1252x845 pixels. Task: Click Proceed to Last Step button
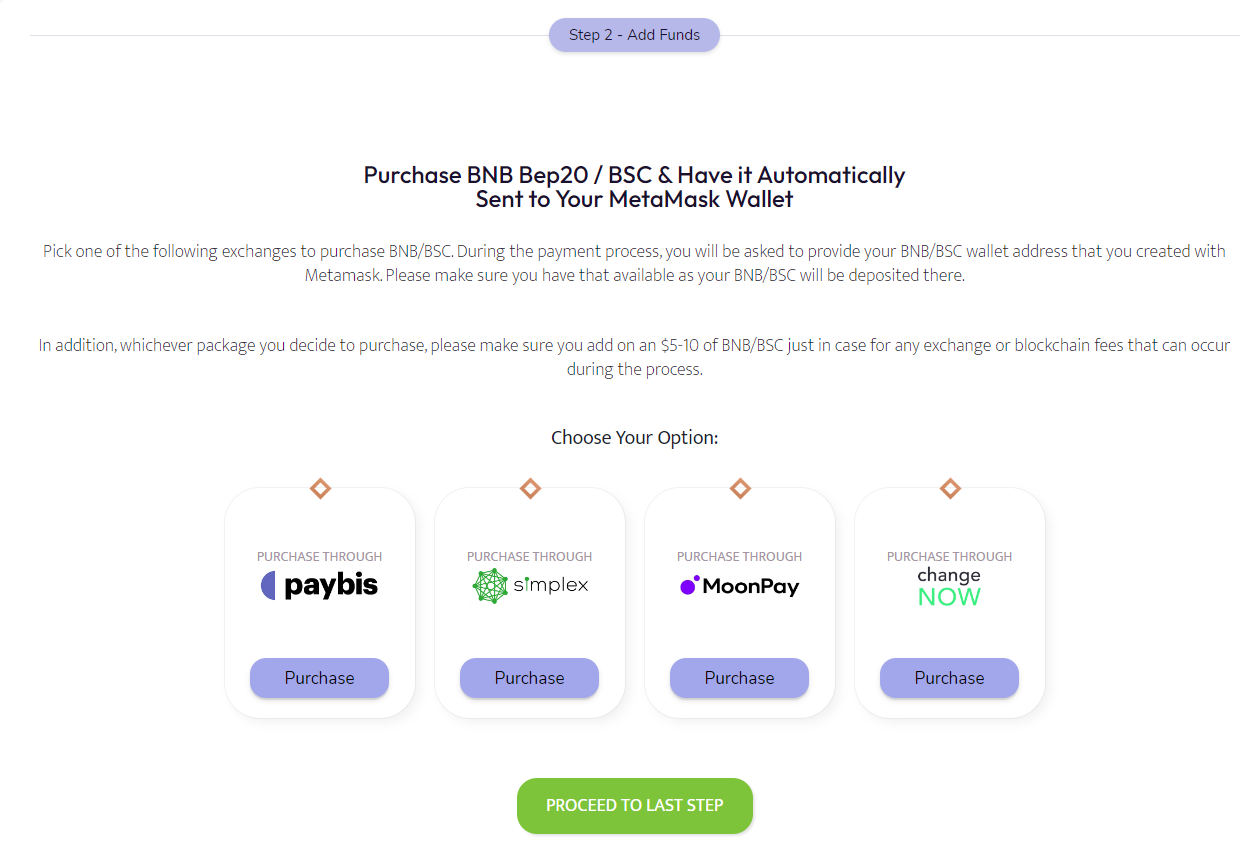click(634, 805)
